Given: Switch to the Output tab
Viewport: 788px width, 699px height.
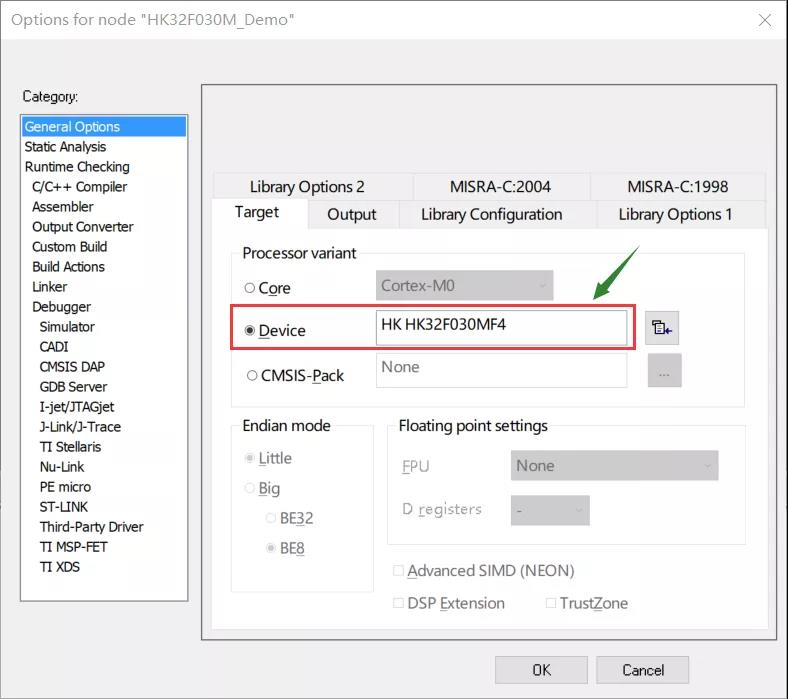Looking at the screenshot, I should click(352, 215).
